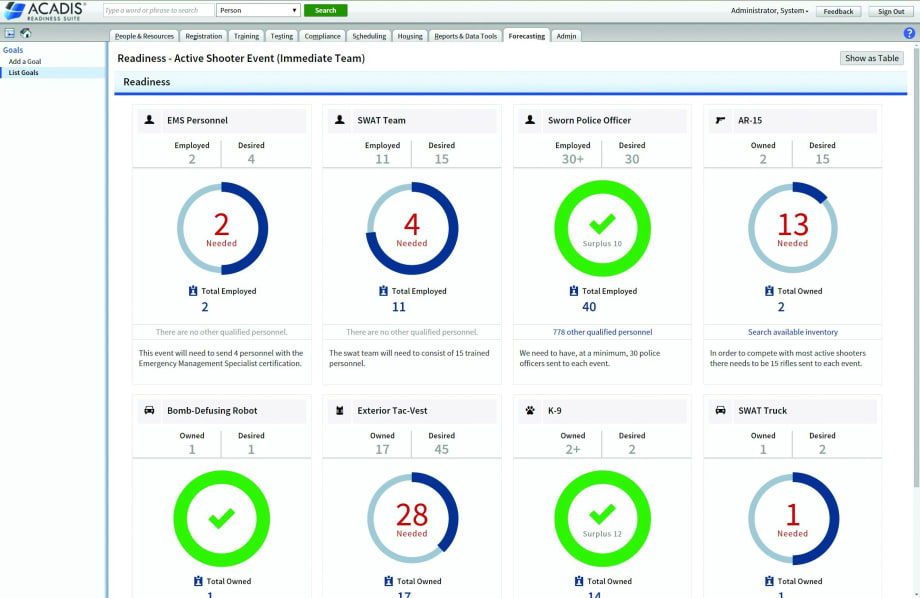Open the Reports & Data Tools tab

(x=465, y=36)
